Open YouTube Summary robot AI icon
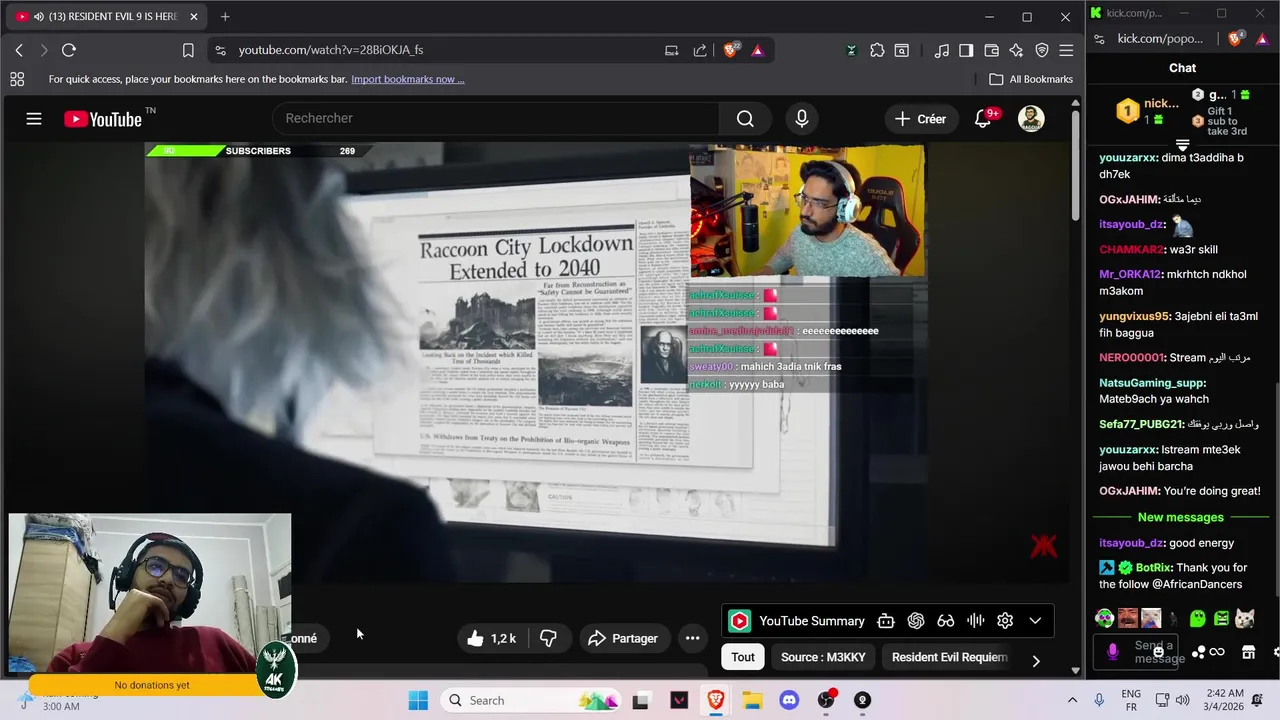This screenshot has width=1280, height=720. pos(885,621)
